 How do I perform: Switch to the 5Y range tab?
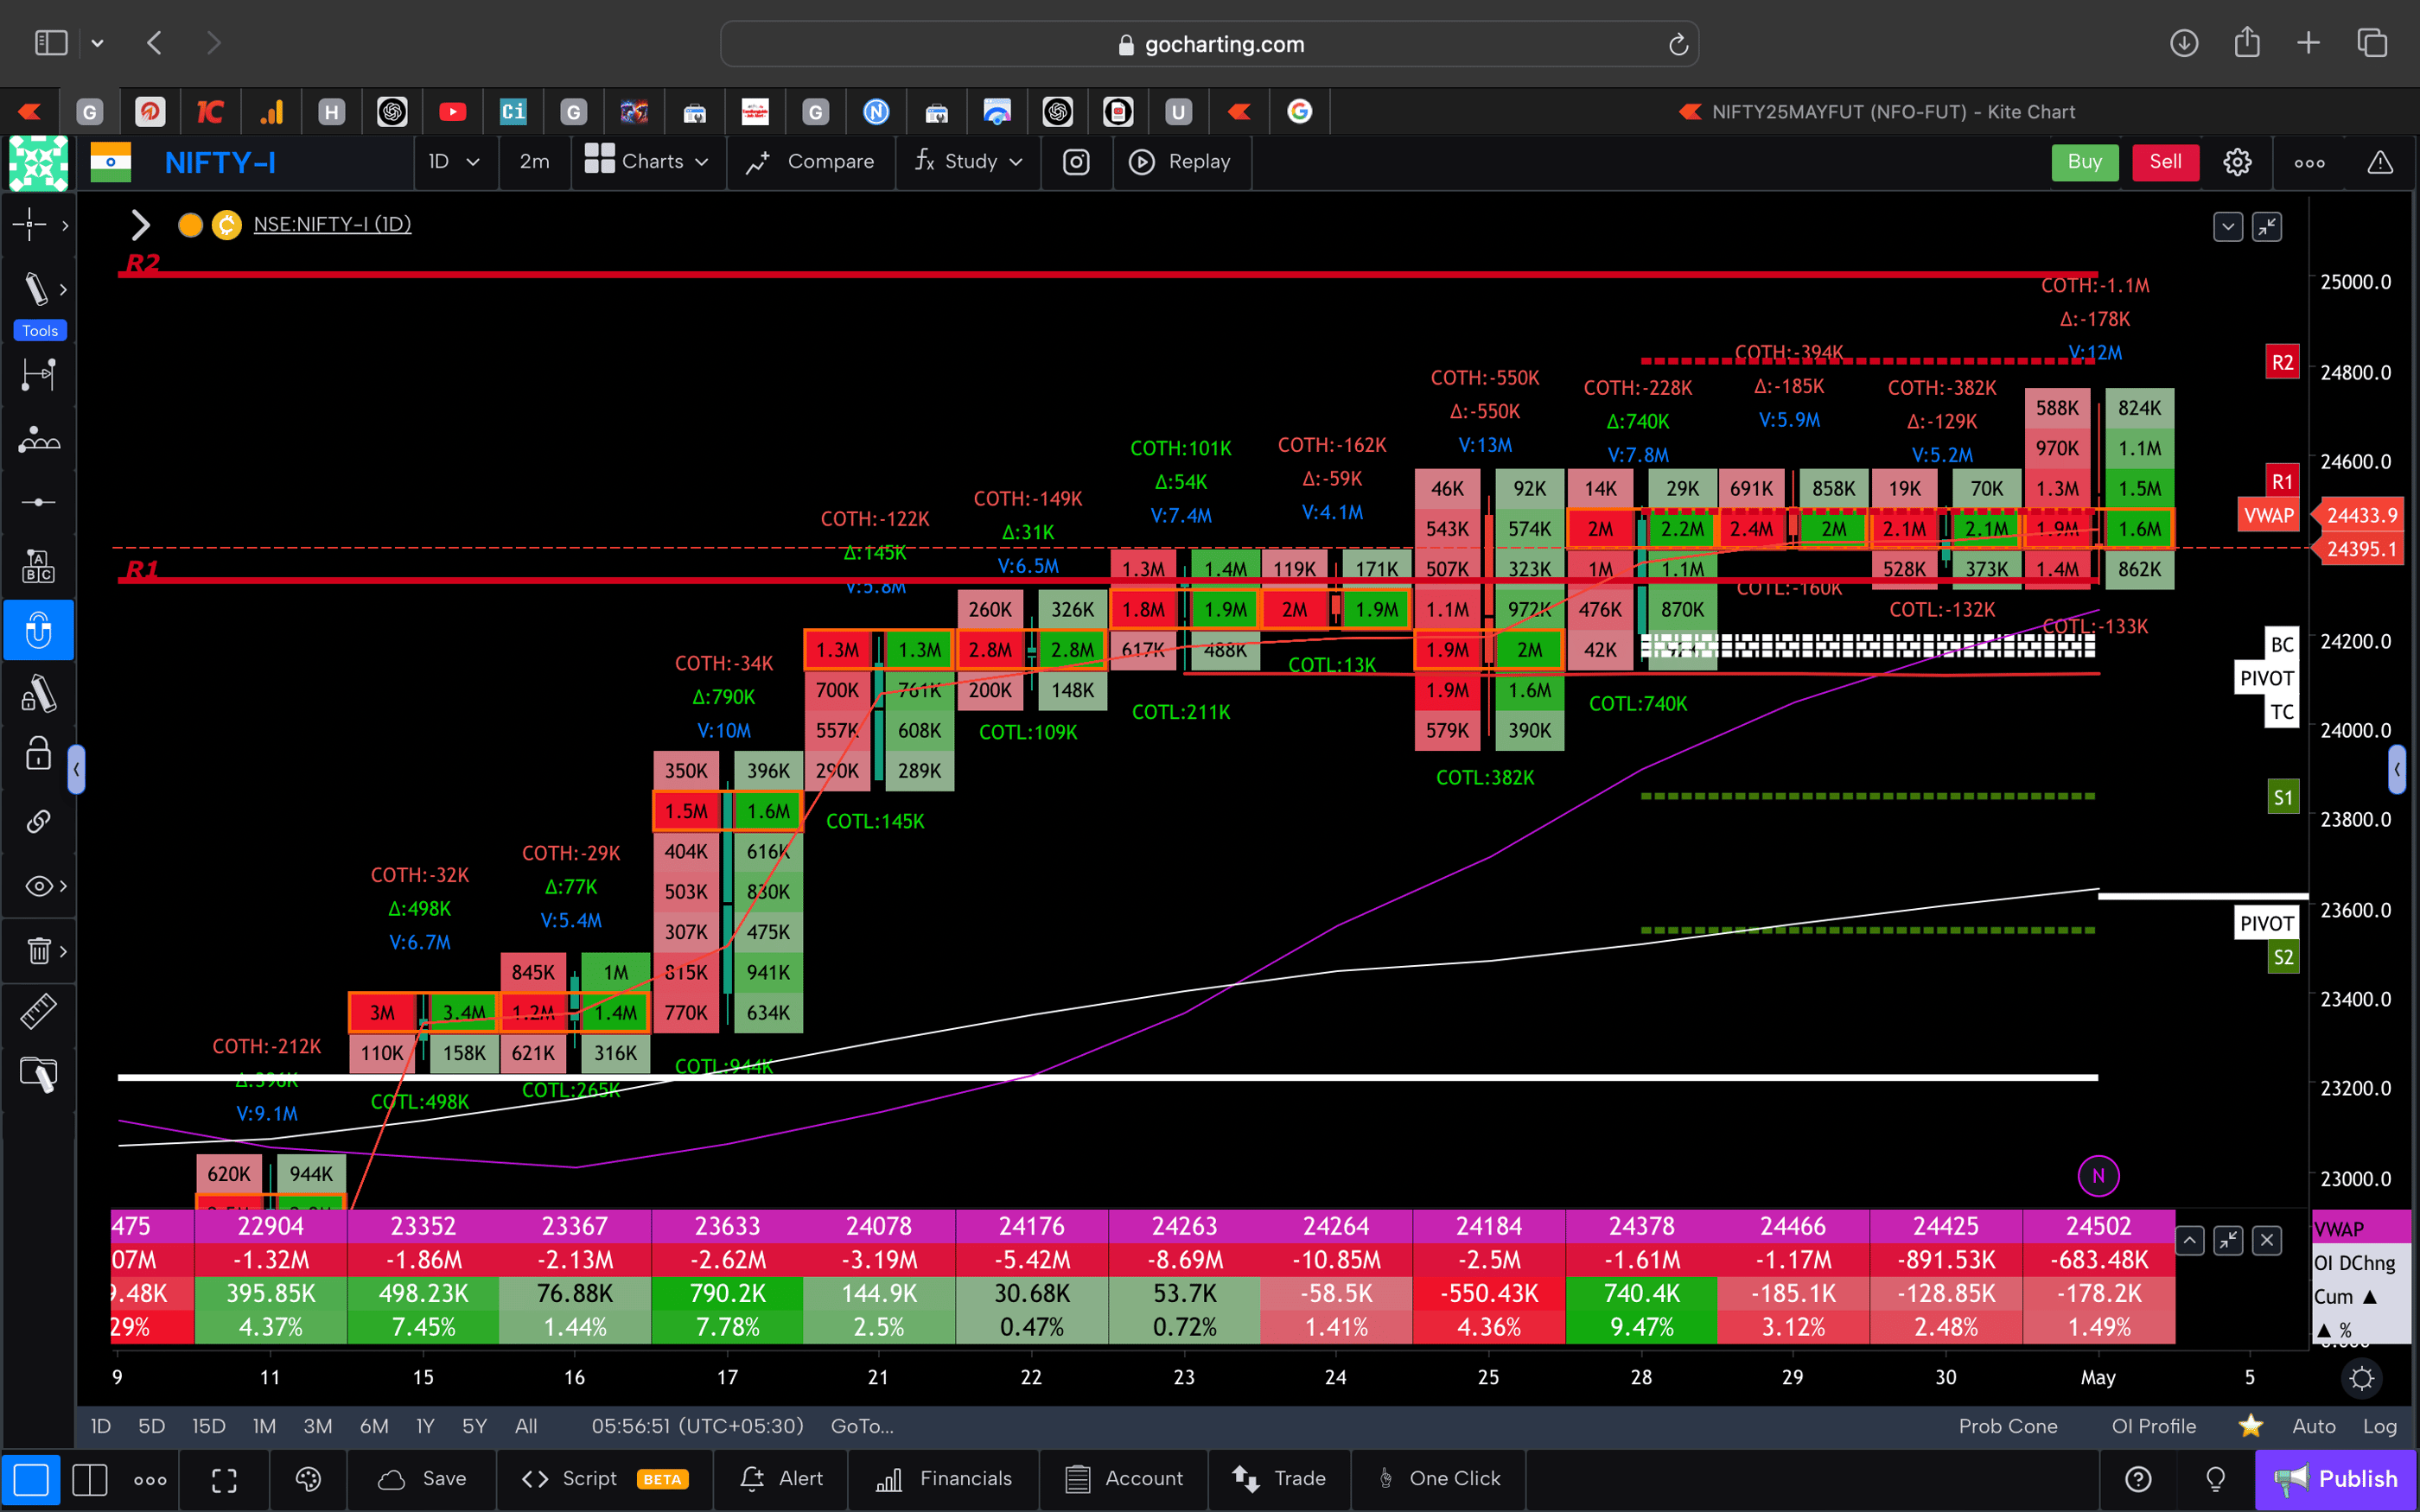pos(474,1426)
